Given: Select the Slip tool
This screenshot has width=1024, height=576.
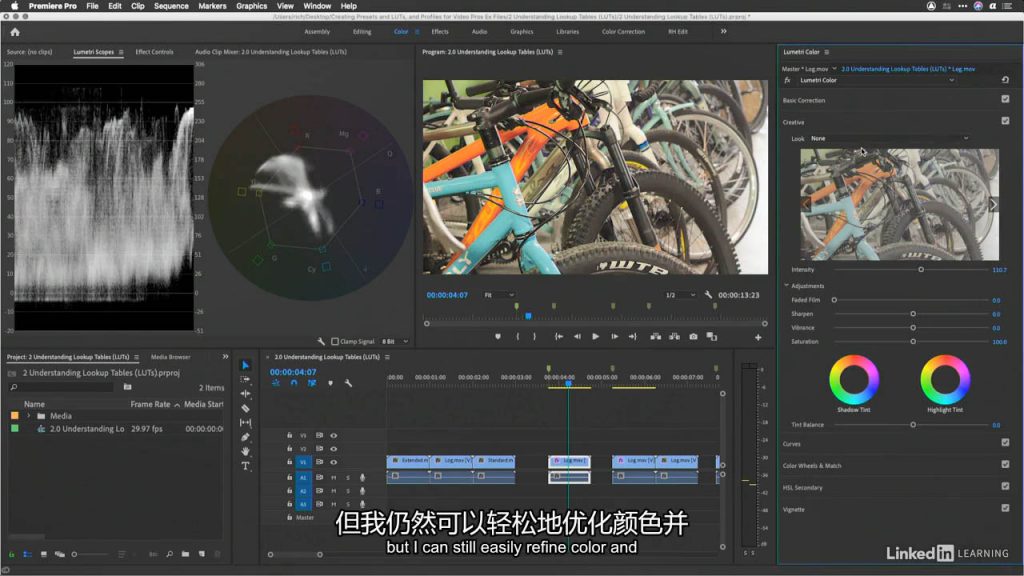Looking at the screenshot, I should (246, 423).
